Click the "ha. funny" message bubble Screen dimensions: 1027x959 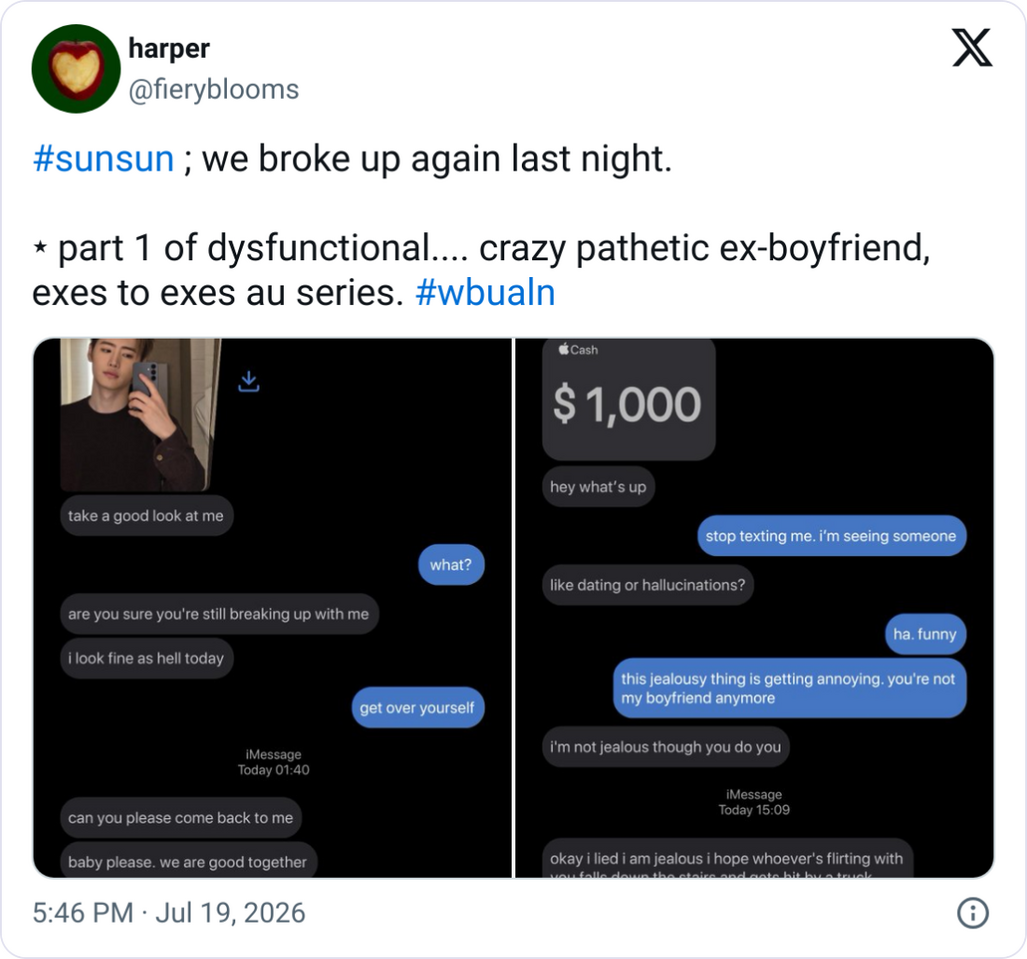point(925,634)
